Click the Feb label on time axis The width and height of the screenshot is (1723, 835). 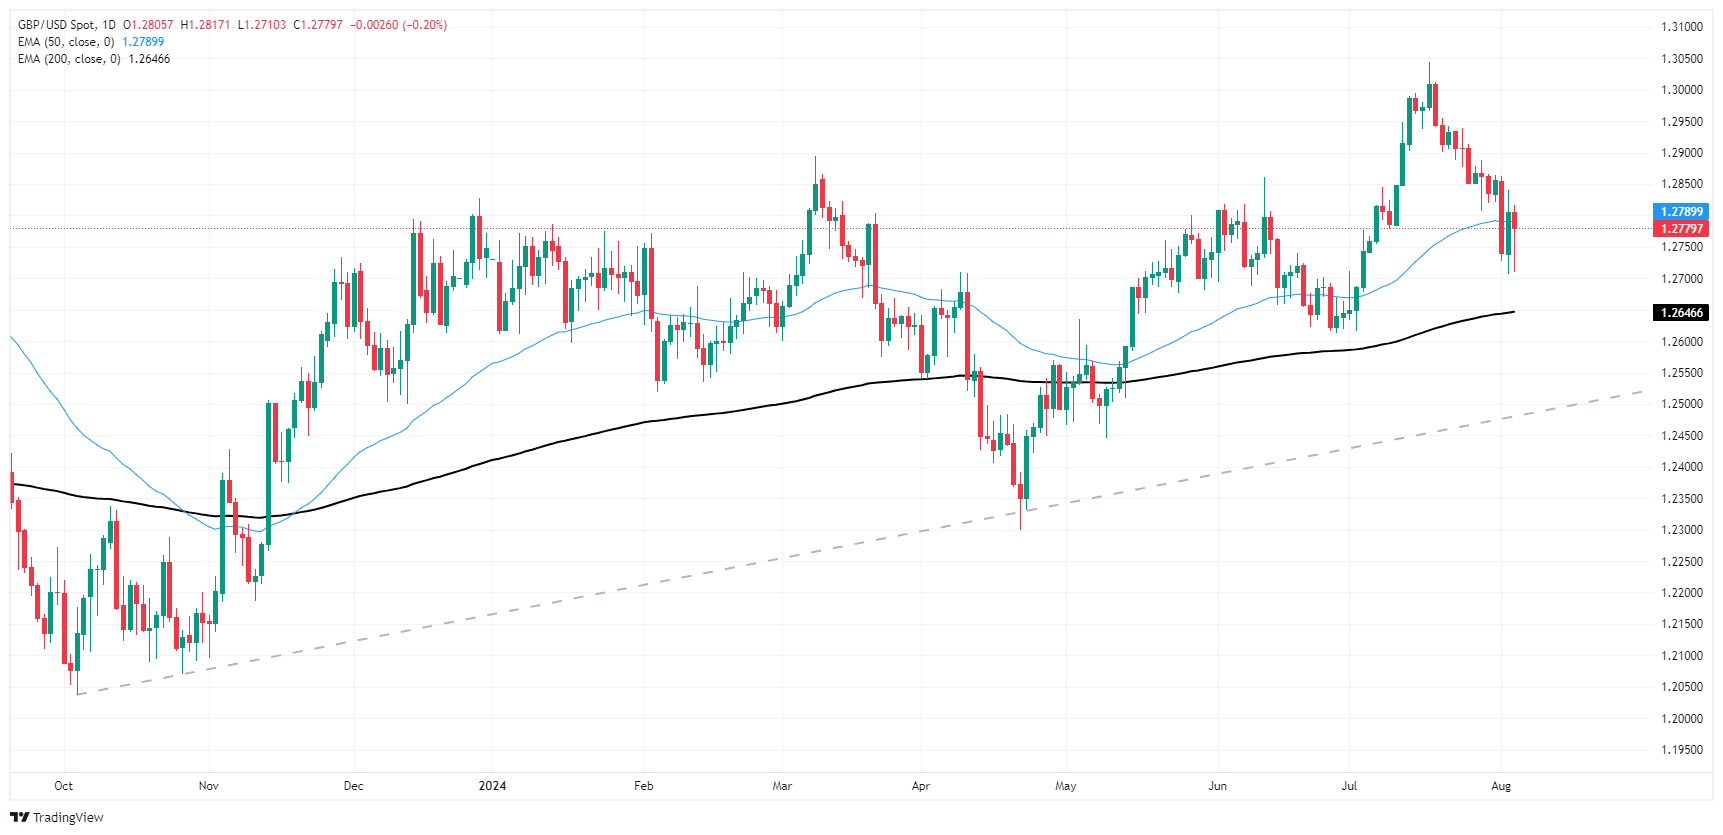[x=643, y=786]
